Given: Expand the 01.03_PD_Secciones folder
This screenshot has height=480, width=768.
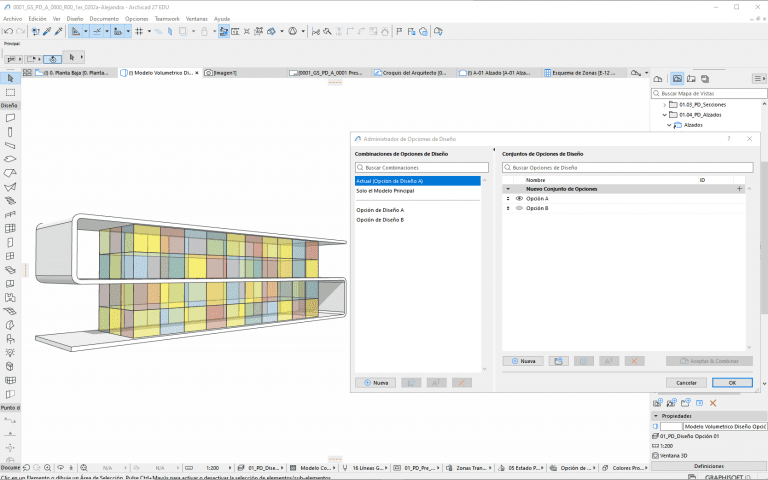Looking at the screenshot, I should pos(665,104).
